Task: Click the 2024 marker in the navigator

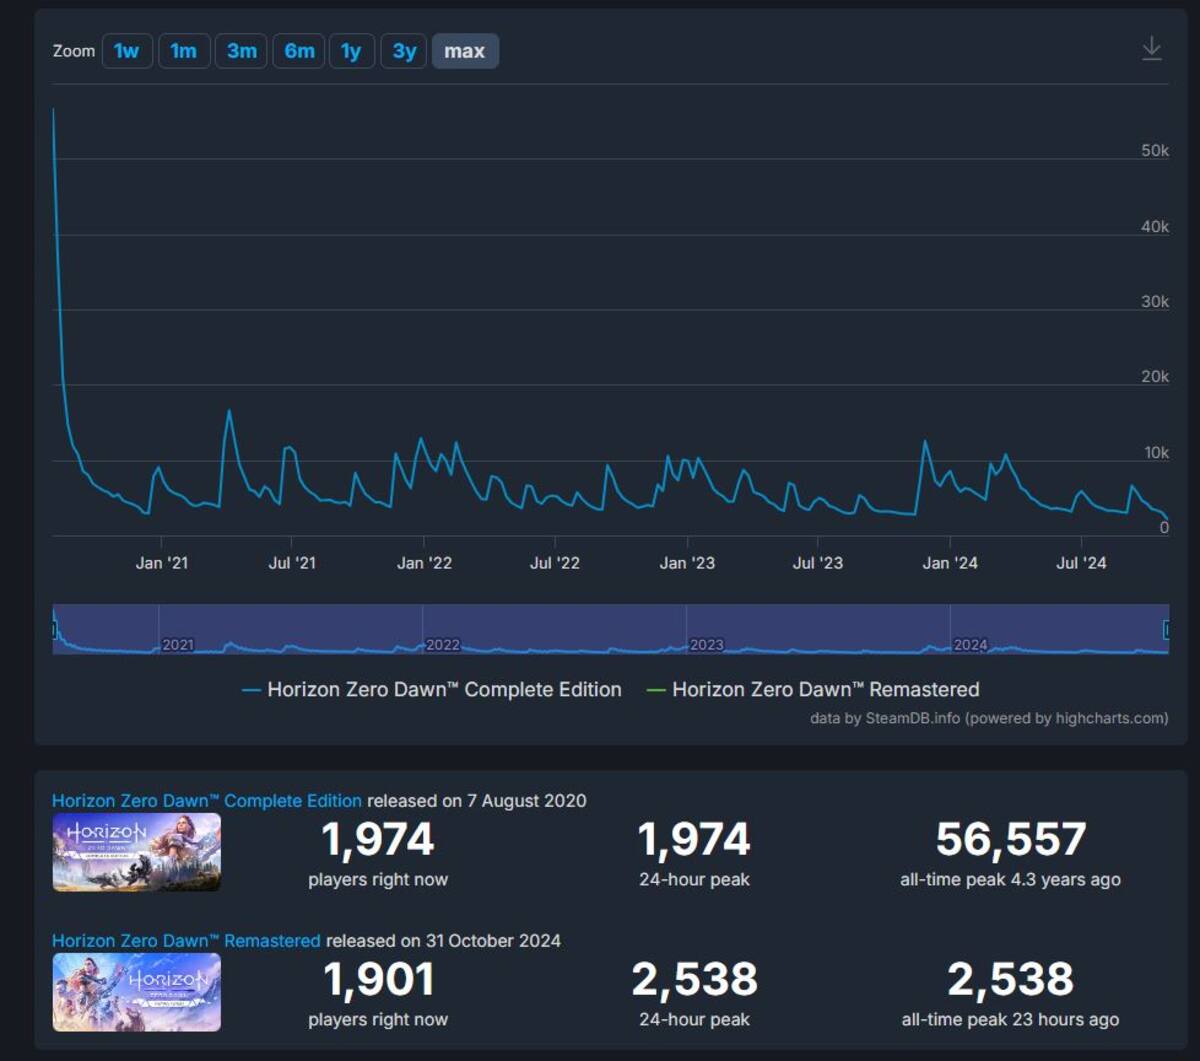Action: click(x=970, y=645)
